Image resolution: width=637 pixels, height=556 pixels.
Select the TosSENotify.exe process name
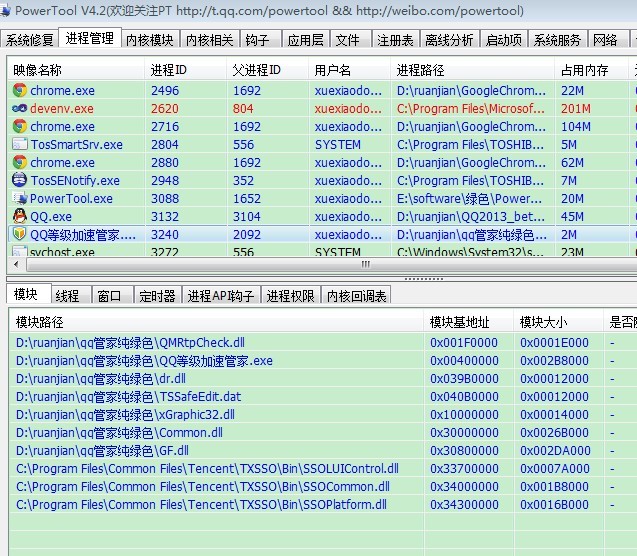pos(75,180)
